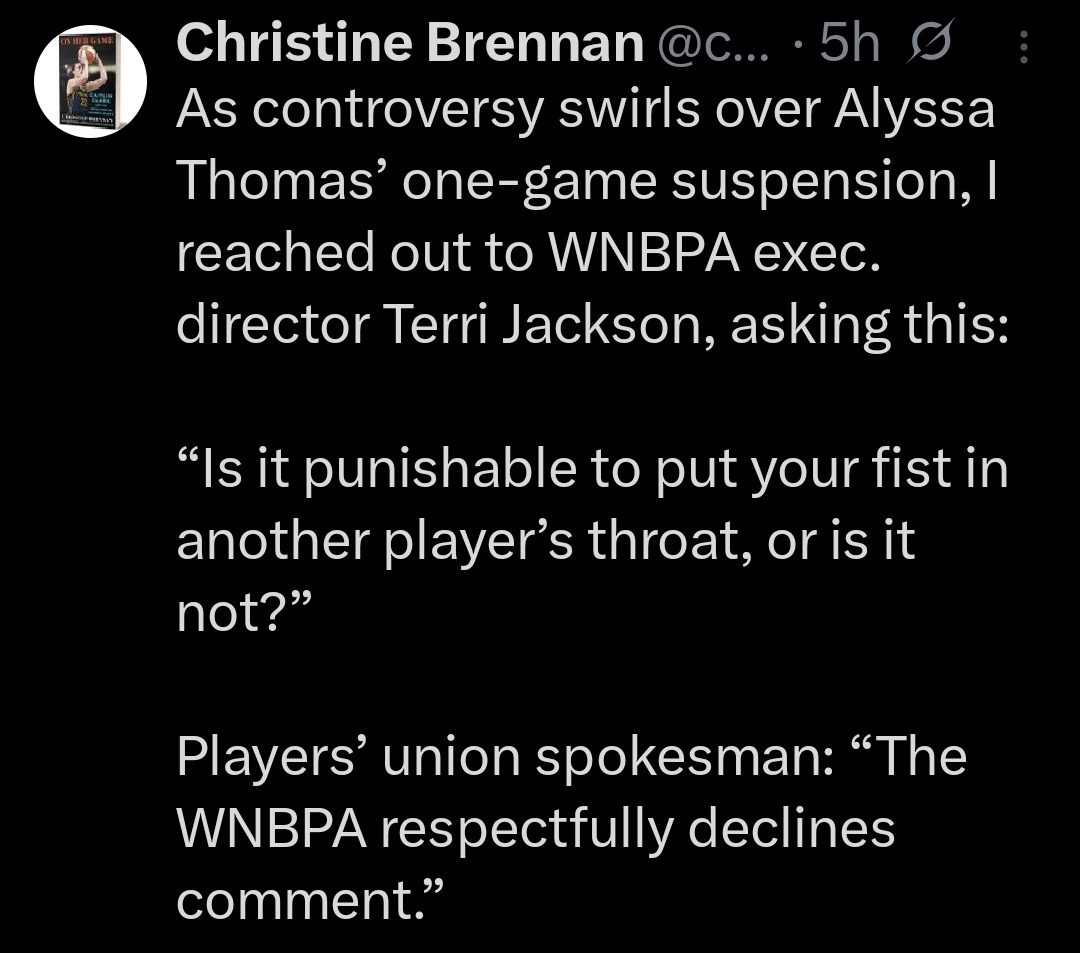Click the line starting "As controversy swirls"
The image size is (1080, 953).
[585, 110]
